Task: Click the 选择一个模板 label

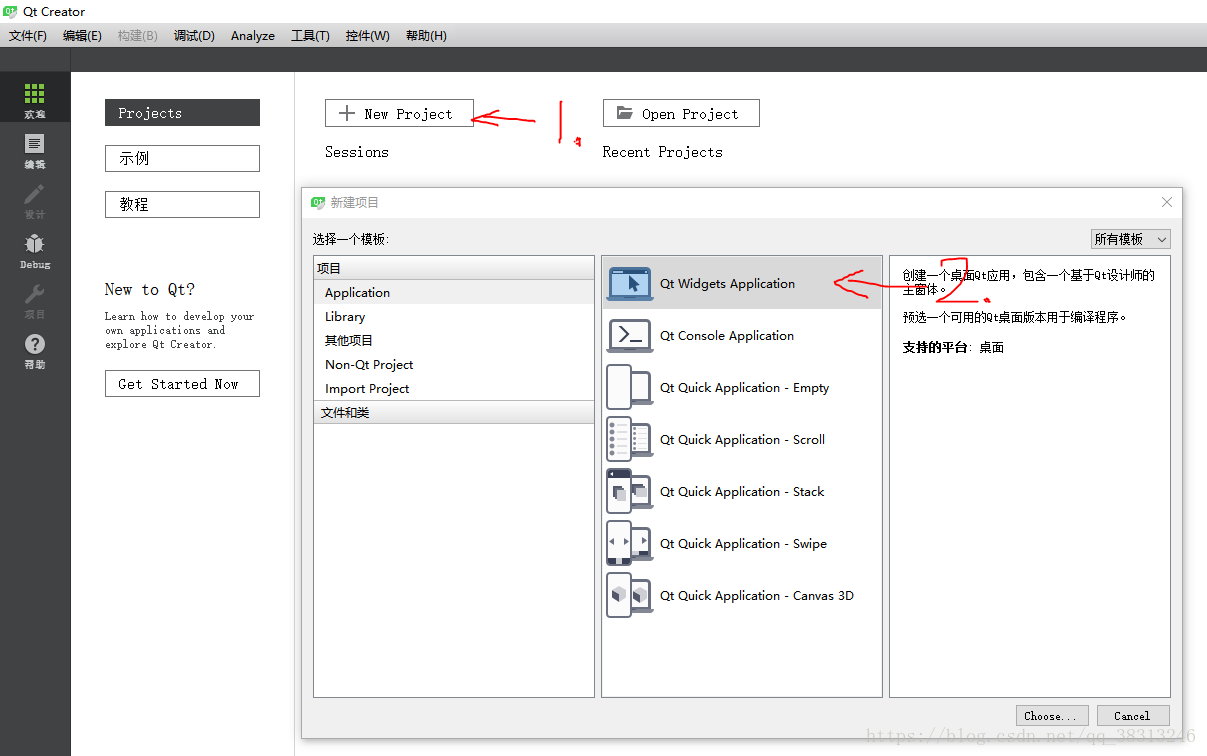Action: [x=351, y=239]
